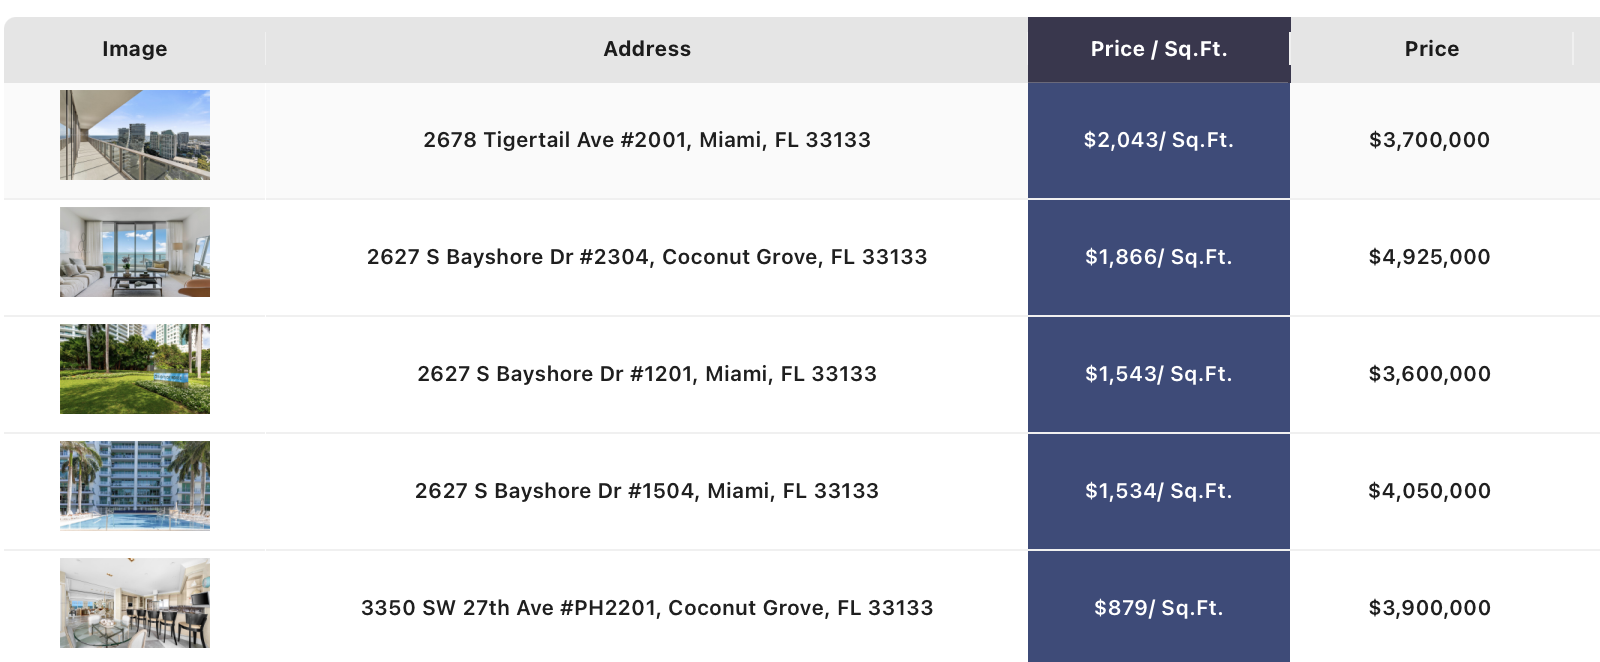
Task: Open listing 2627 S Bayshore Dr #2304
Action: (x=647, y=257)
